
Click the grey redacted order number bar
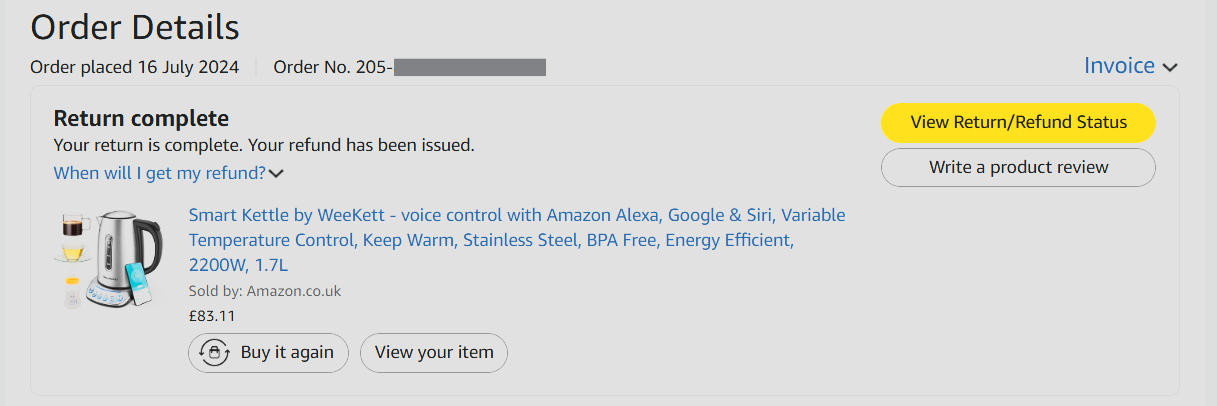click(469, 68)
